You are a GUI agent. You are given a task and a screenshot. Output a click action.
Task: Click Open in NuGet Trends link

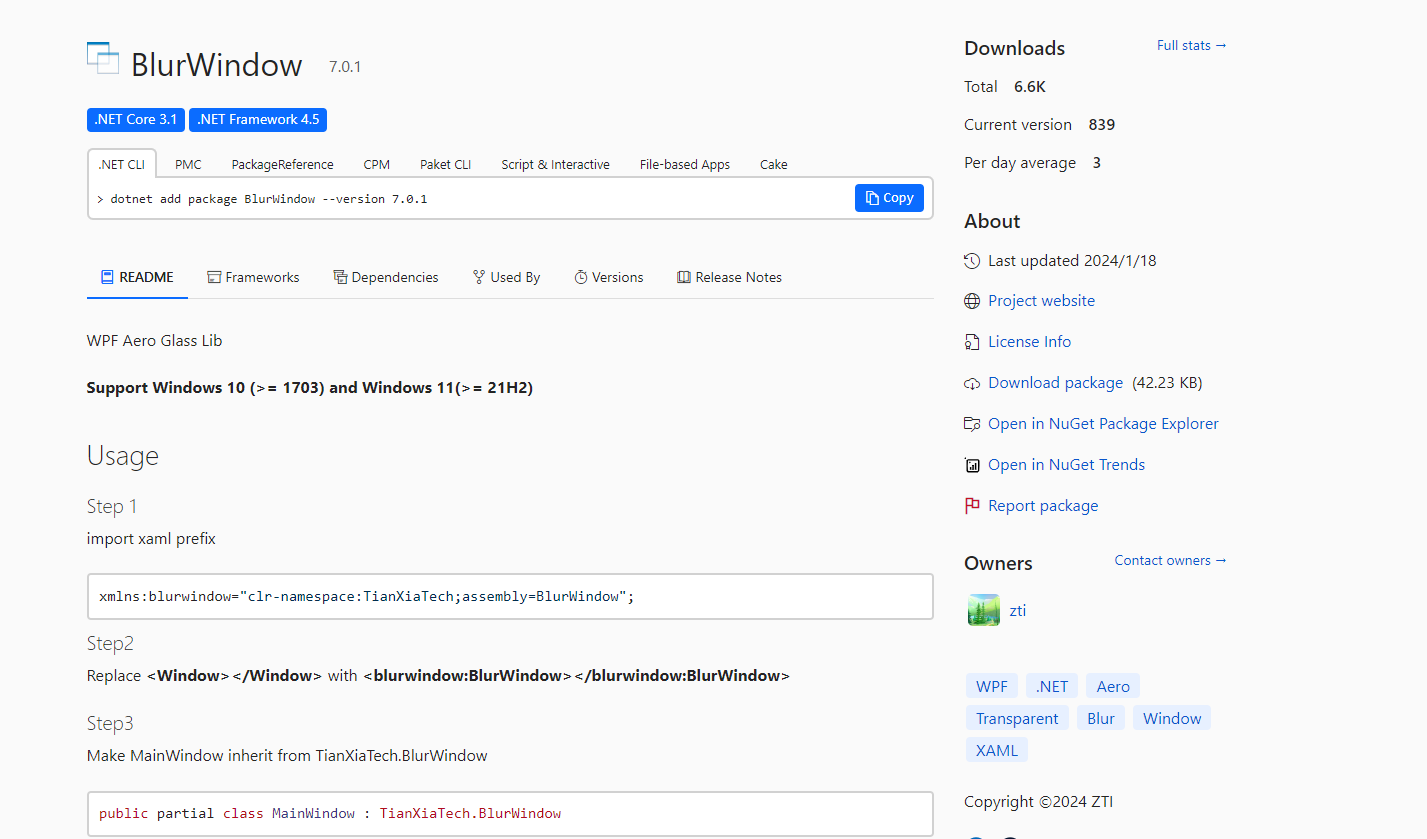tap(1066, 465)
